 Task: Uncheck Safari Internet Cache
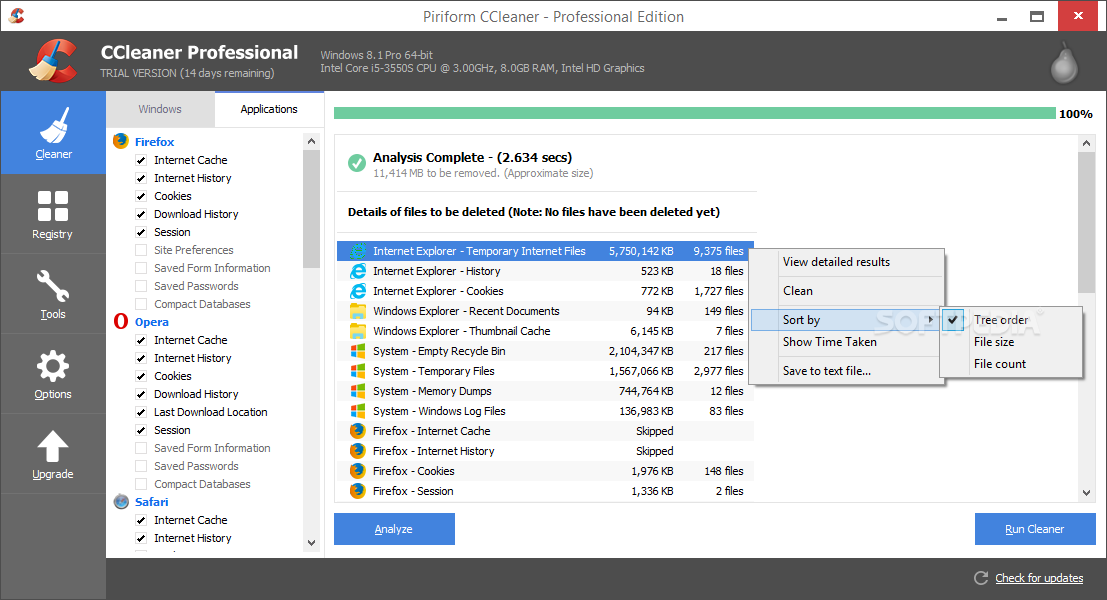click(x=141, y=520)
